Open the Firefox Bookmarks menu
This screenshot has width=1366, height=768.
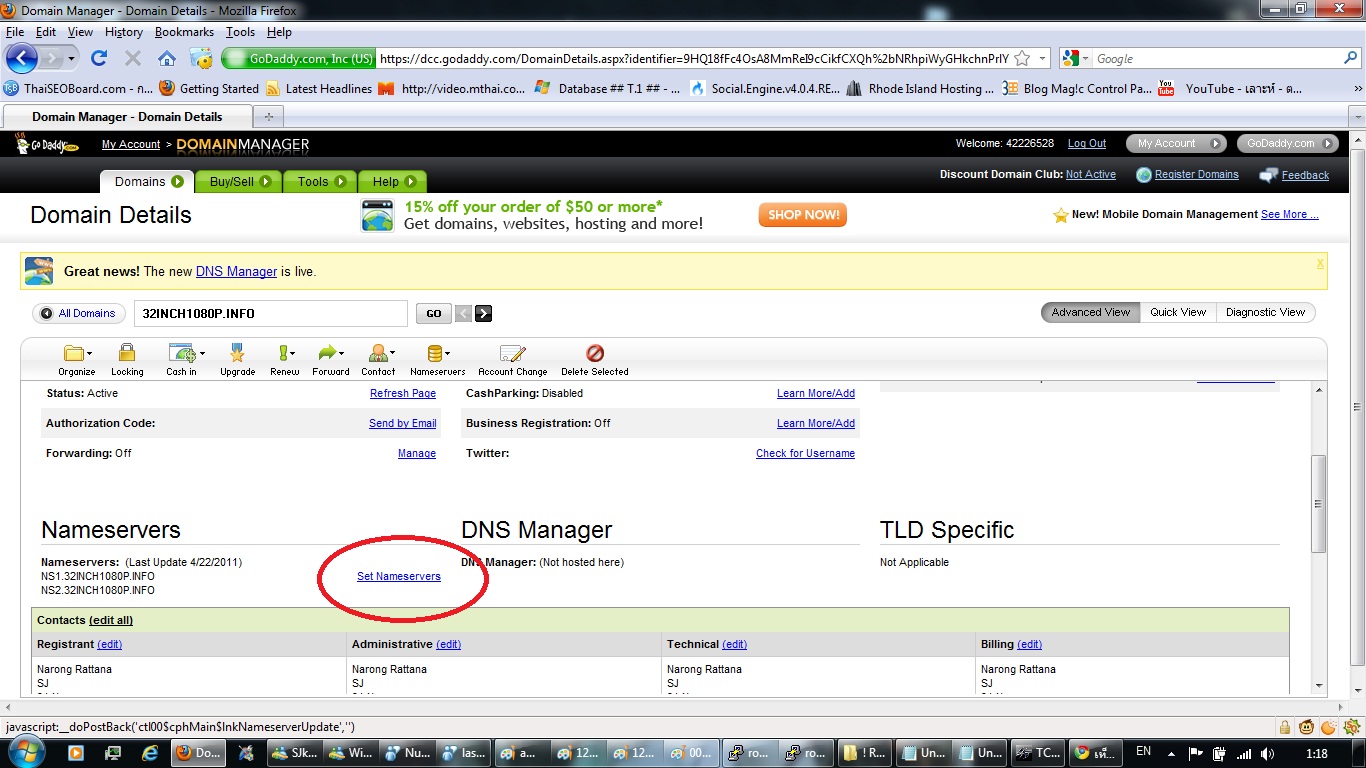(x=184, y=32)
